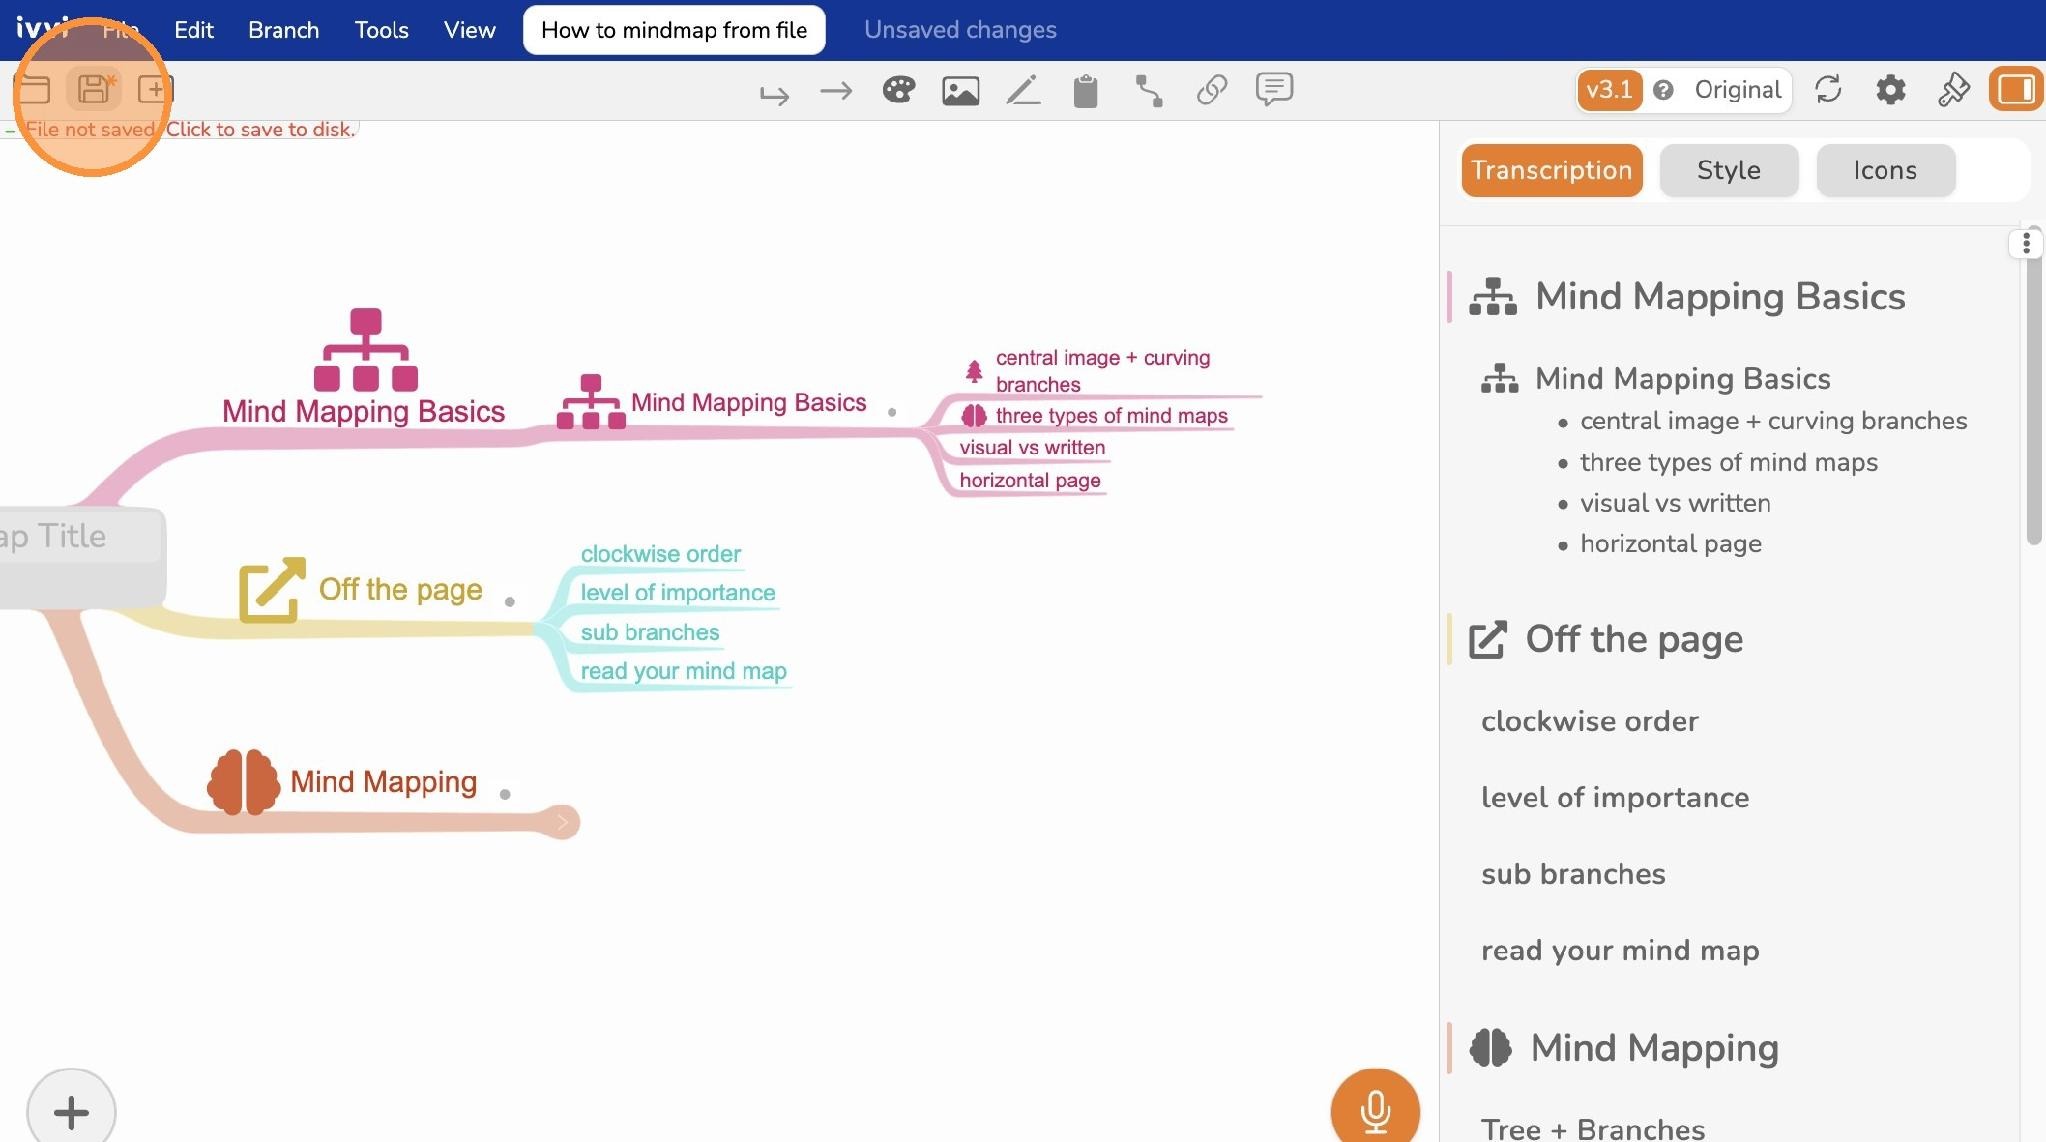Select the pencil draw tool

pos(1023,91)
